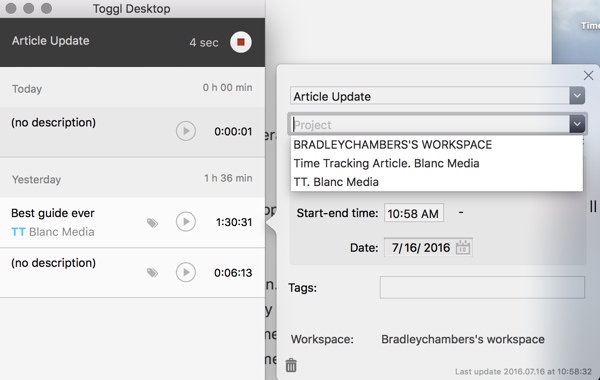Click tag icon on 0:06:13 entry
Image resolution: width=600 pixels, height=380 pixels.
point(152,272)
